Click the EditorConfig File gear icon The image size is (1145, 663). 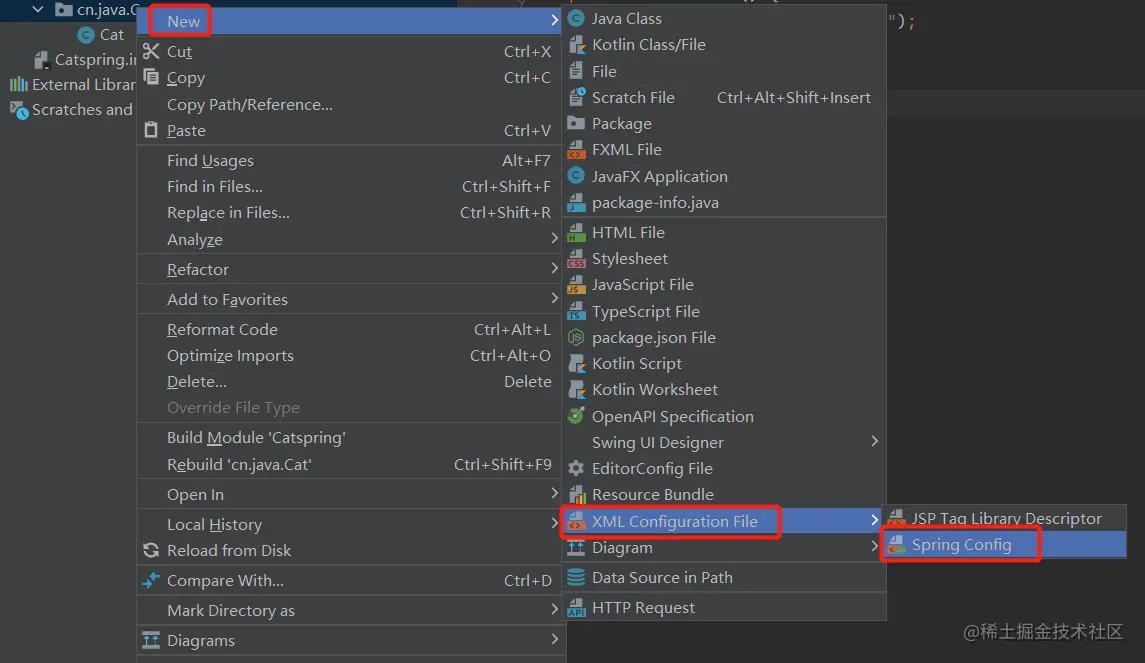pyautogui.click(x=576, y=468)
